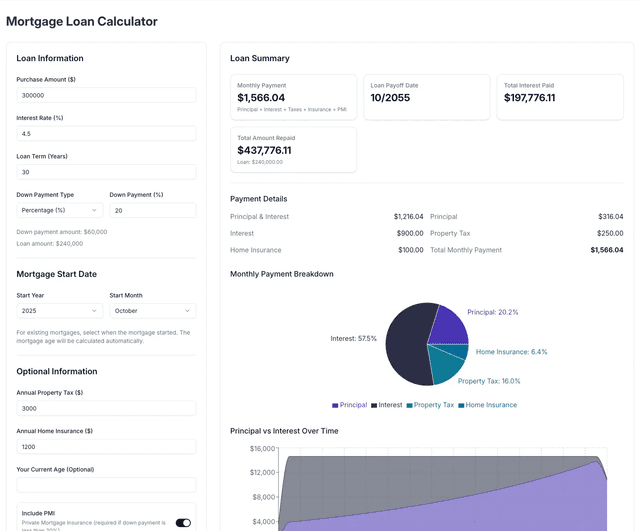Screen dimensions: 640x531
Task: Select the Annual Property Tax input
Action: [x=106, y=408]
